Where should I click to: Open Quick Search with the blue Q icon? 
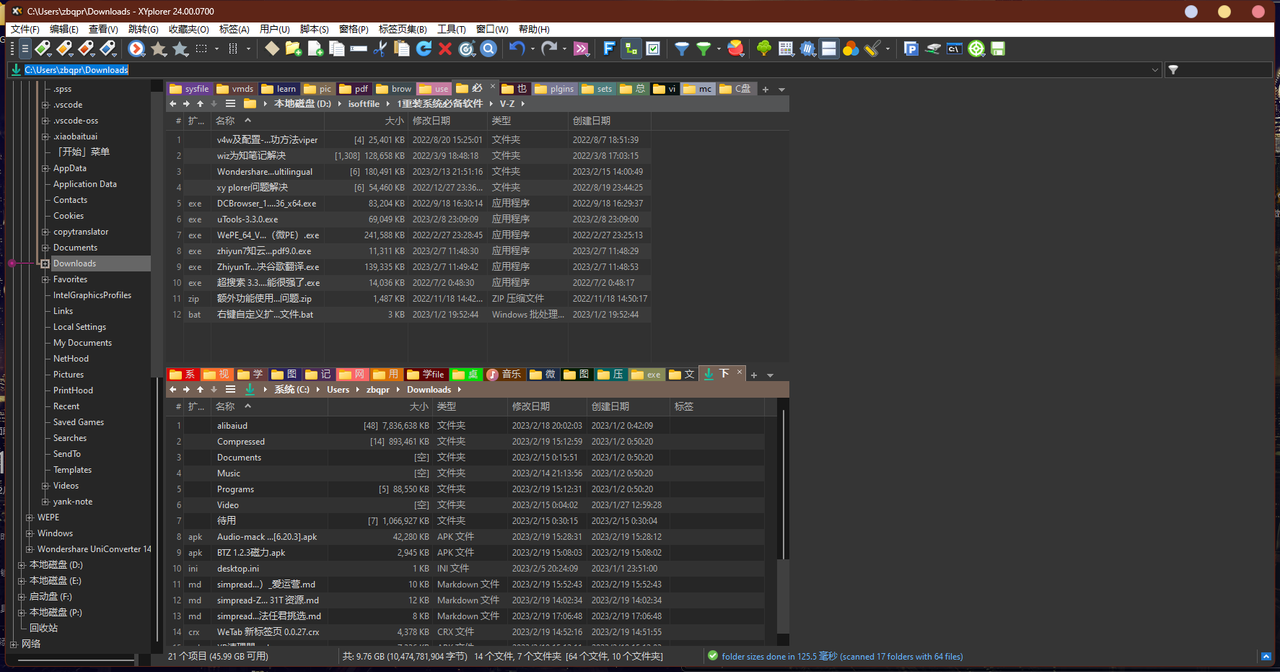pos(488,48)
